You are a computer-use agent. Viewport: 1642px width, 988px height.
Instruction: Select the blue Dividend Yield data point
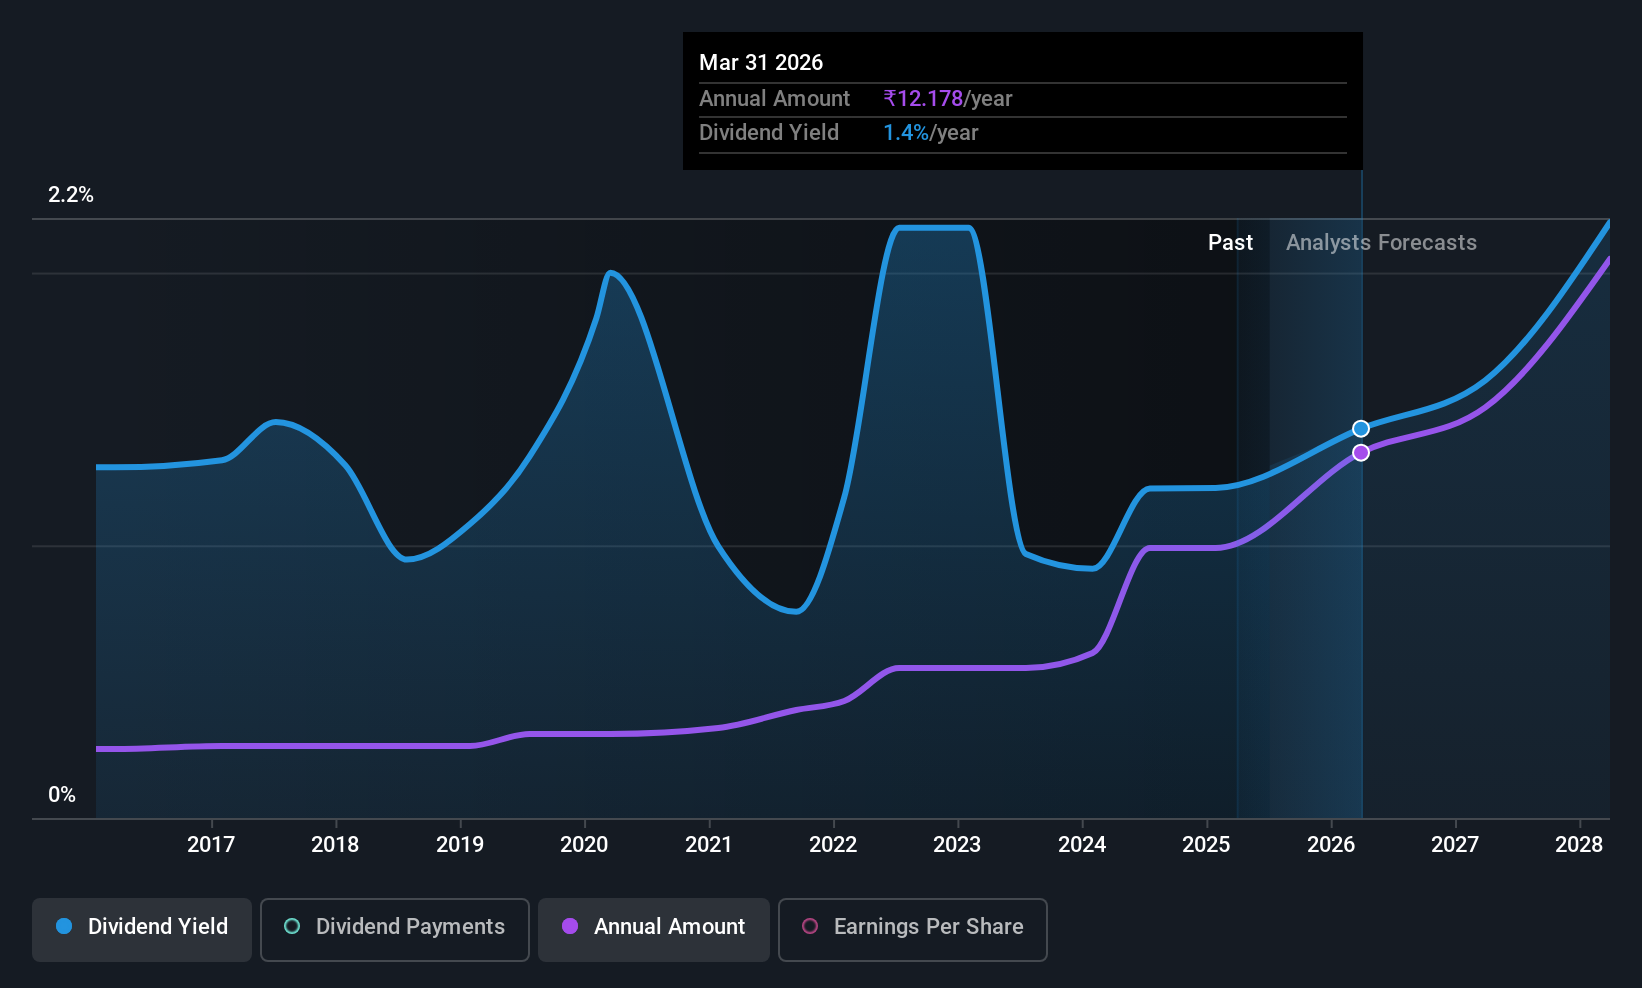[x=1361, y=429]
